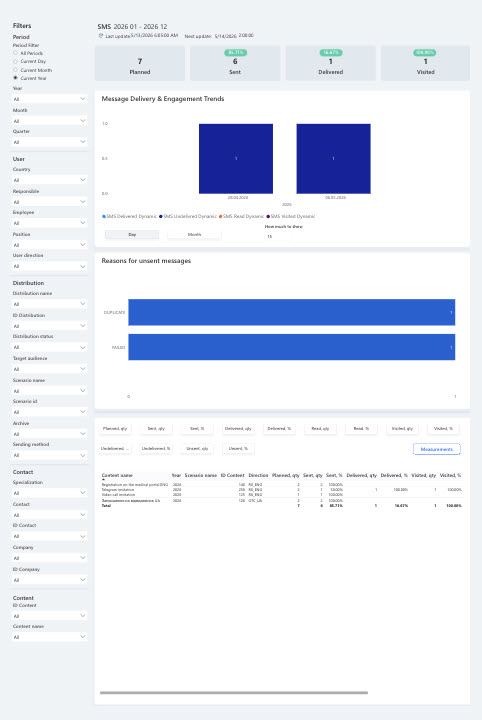Click the SMS Undelivered Dynamic legend marker
482x720 pixels.
161,216
